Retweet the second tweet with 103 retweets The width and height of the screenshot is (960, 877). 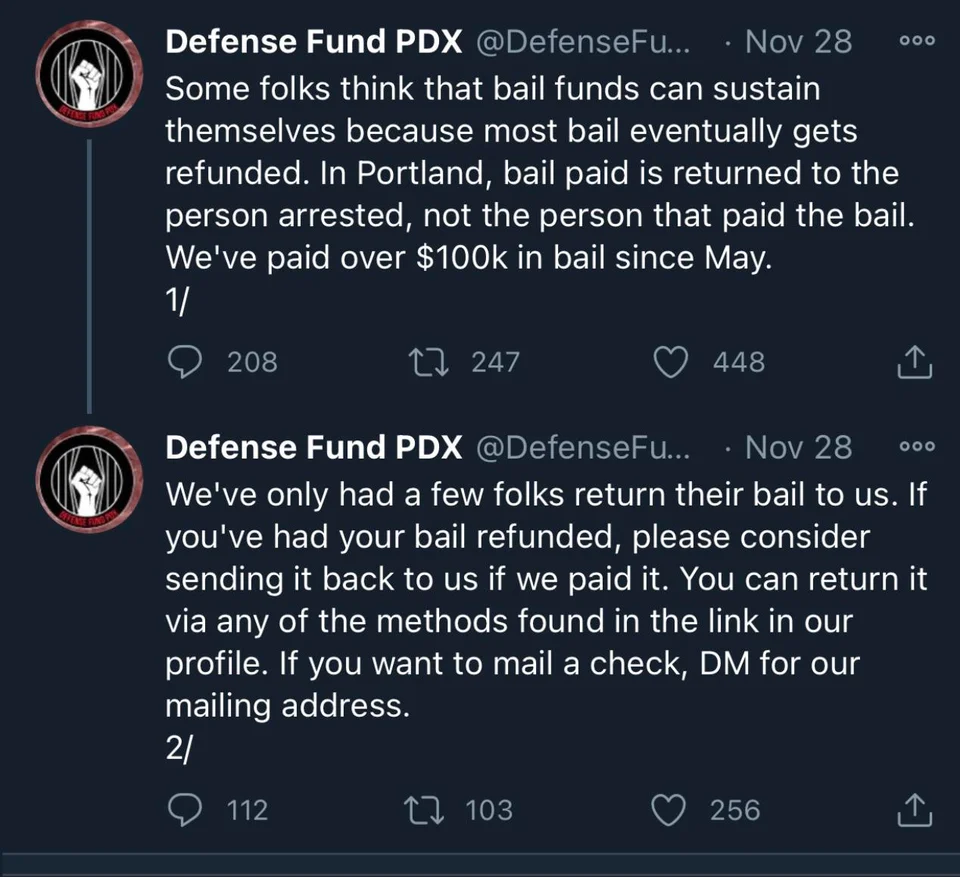coord(424,810)
